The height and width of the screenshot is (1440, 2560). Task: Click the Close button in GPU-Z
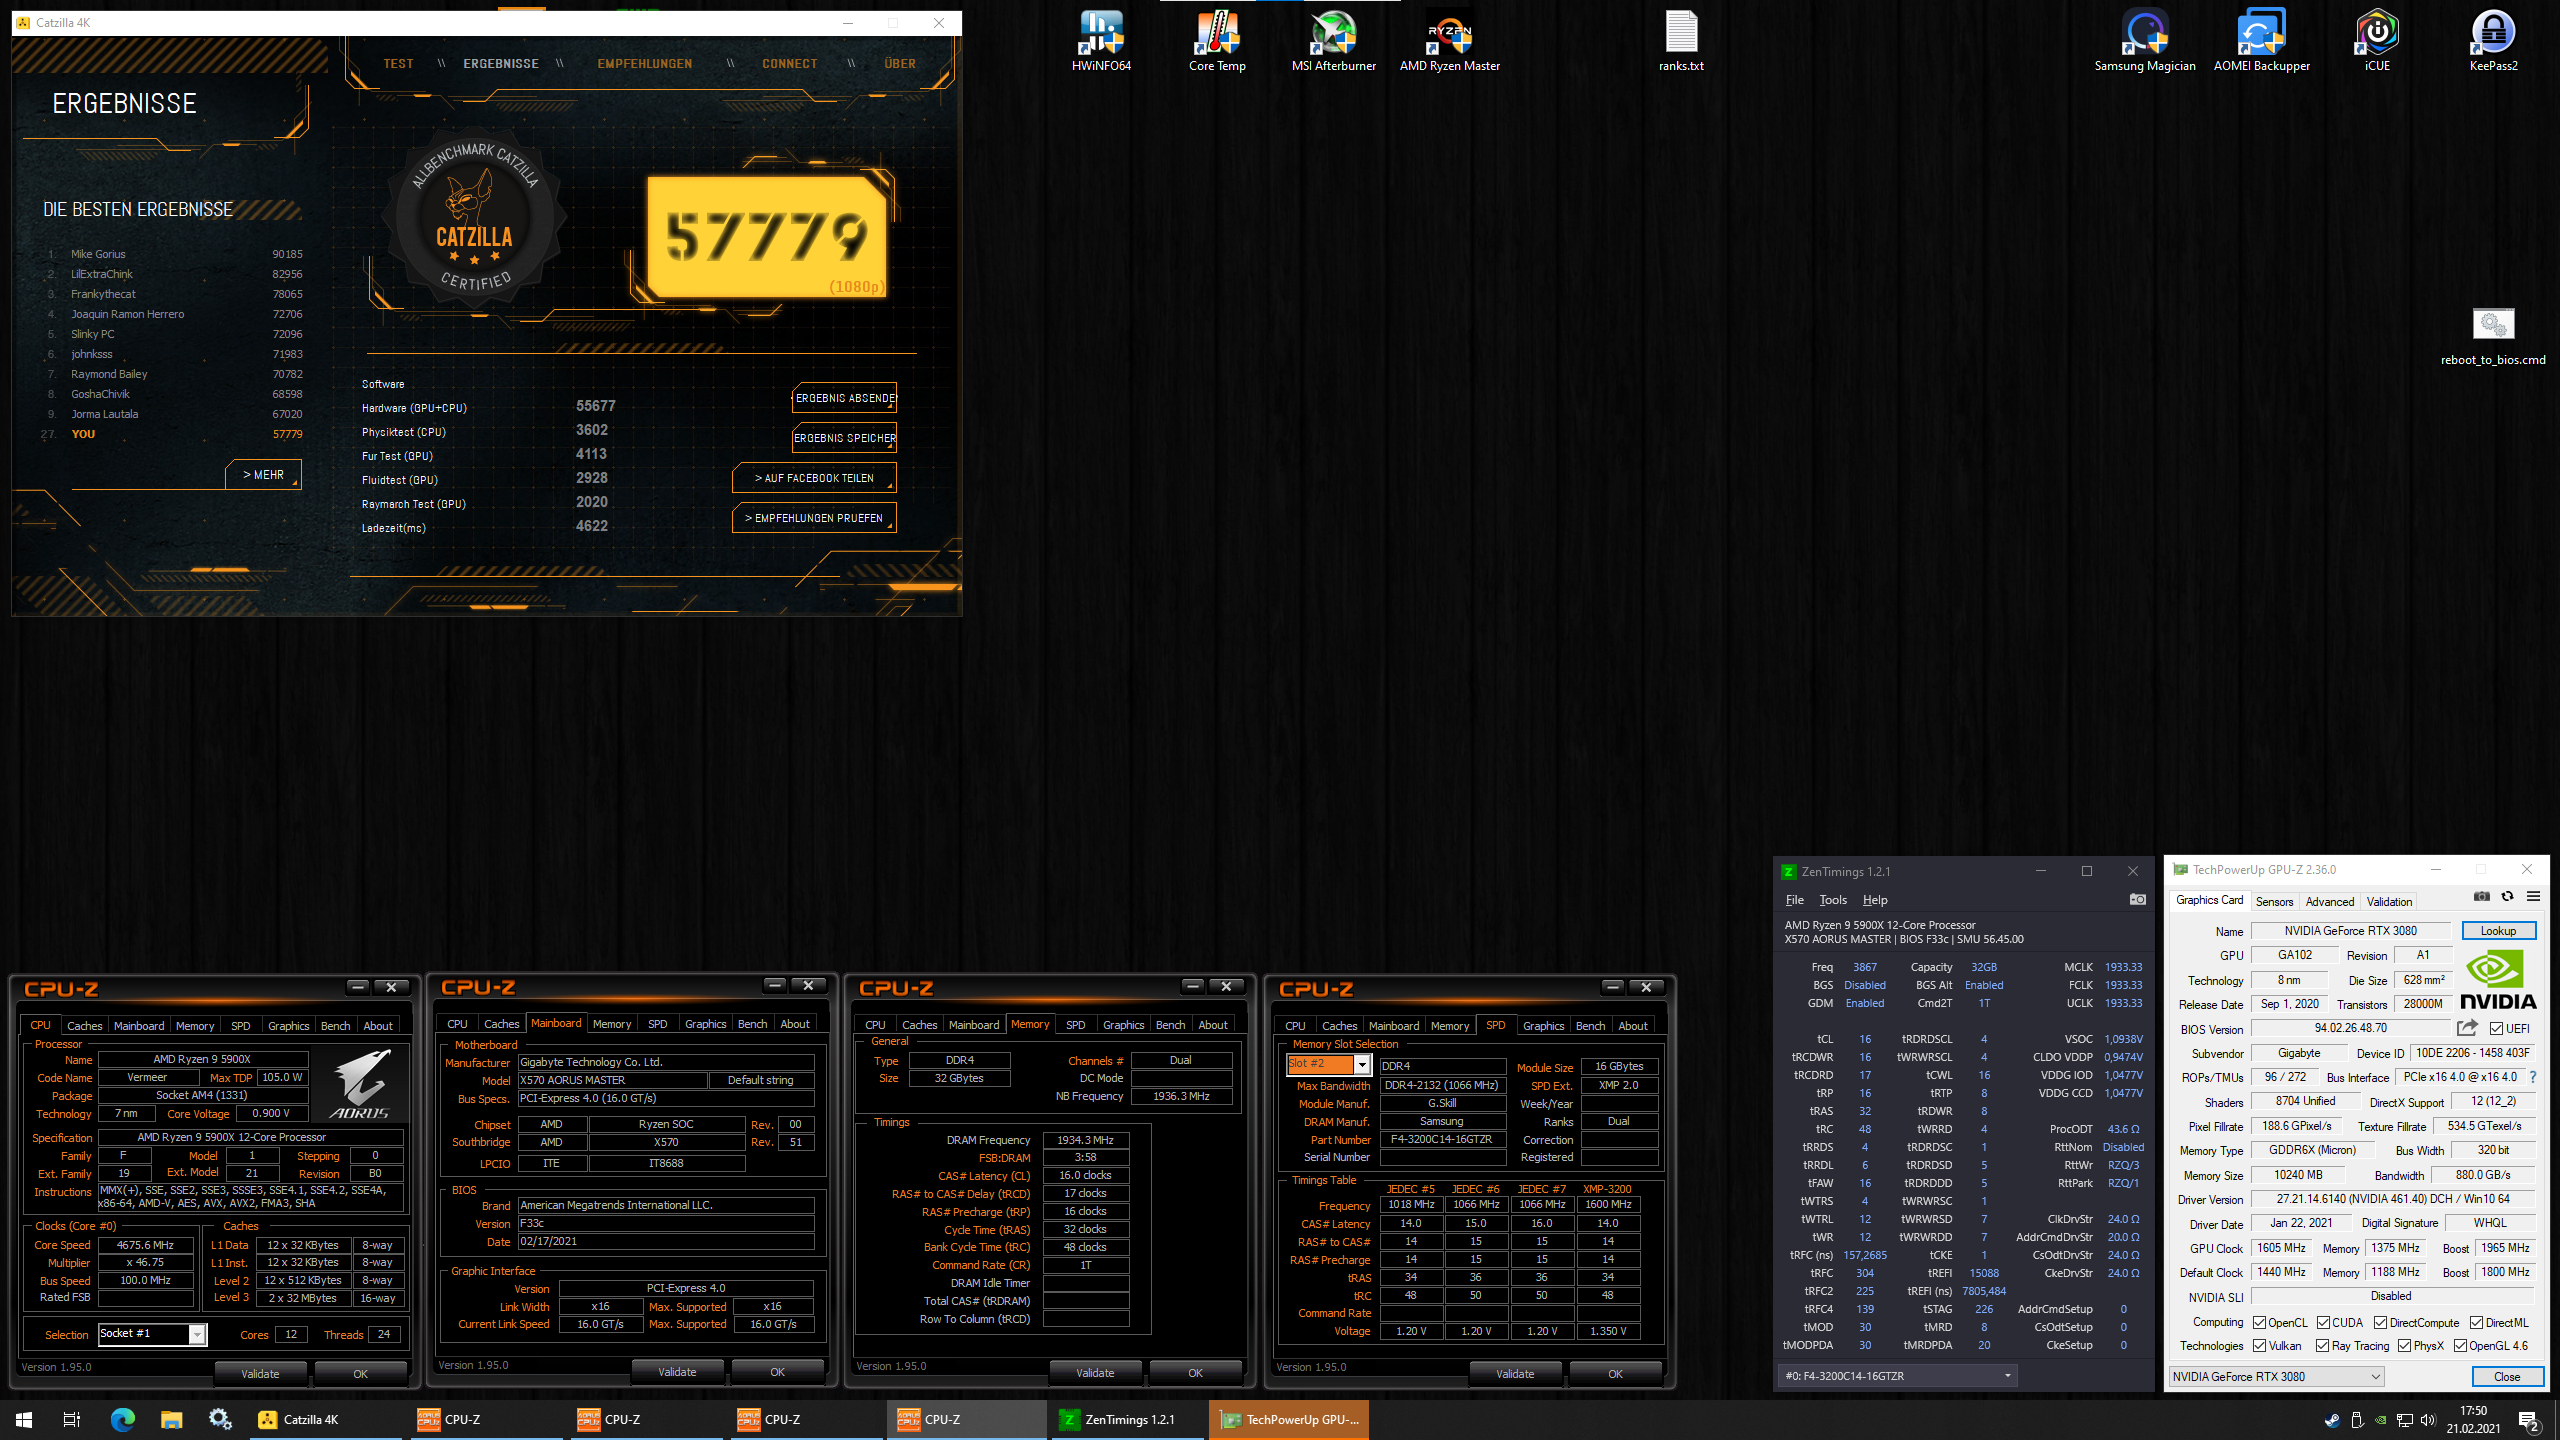pos(2506,1377)
